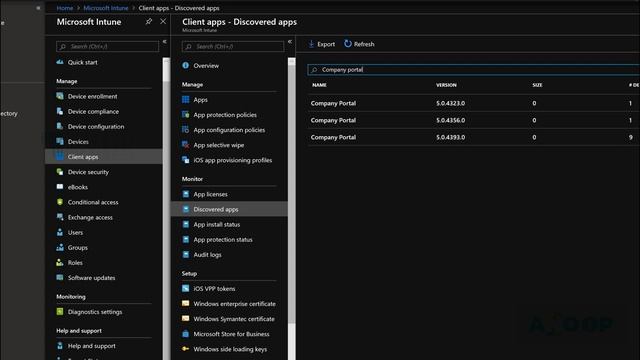Collapse the Client apps menu pane
640x360 pixels.
point(290,42)
